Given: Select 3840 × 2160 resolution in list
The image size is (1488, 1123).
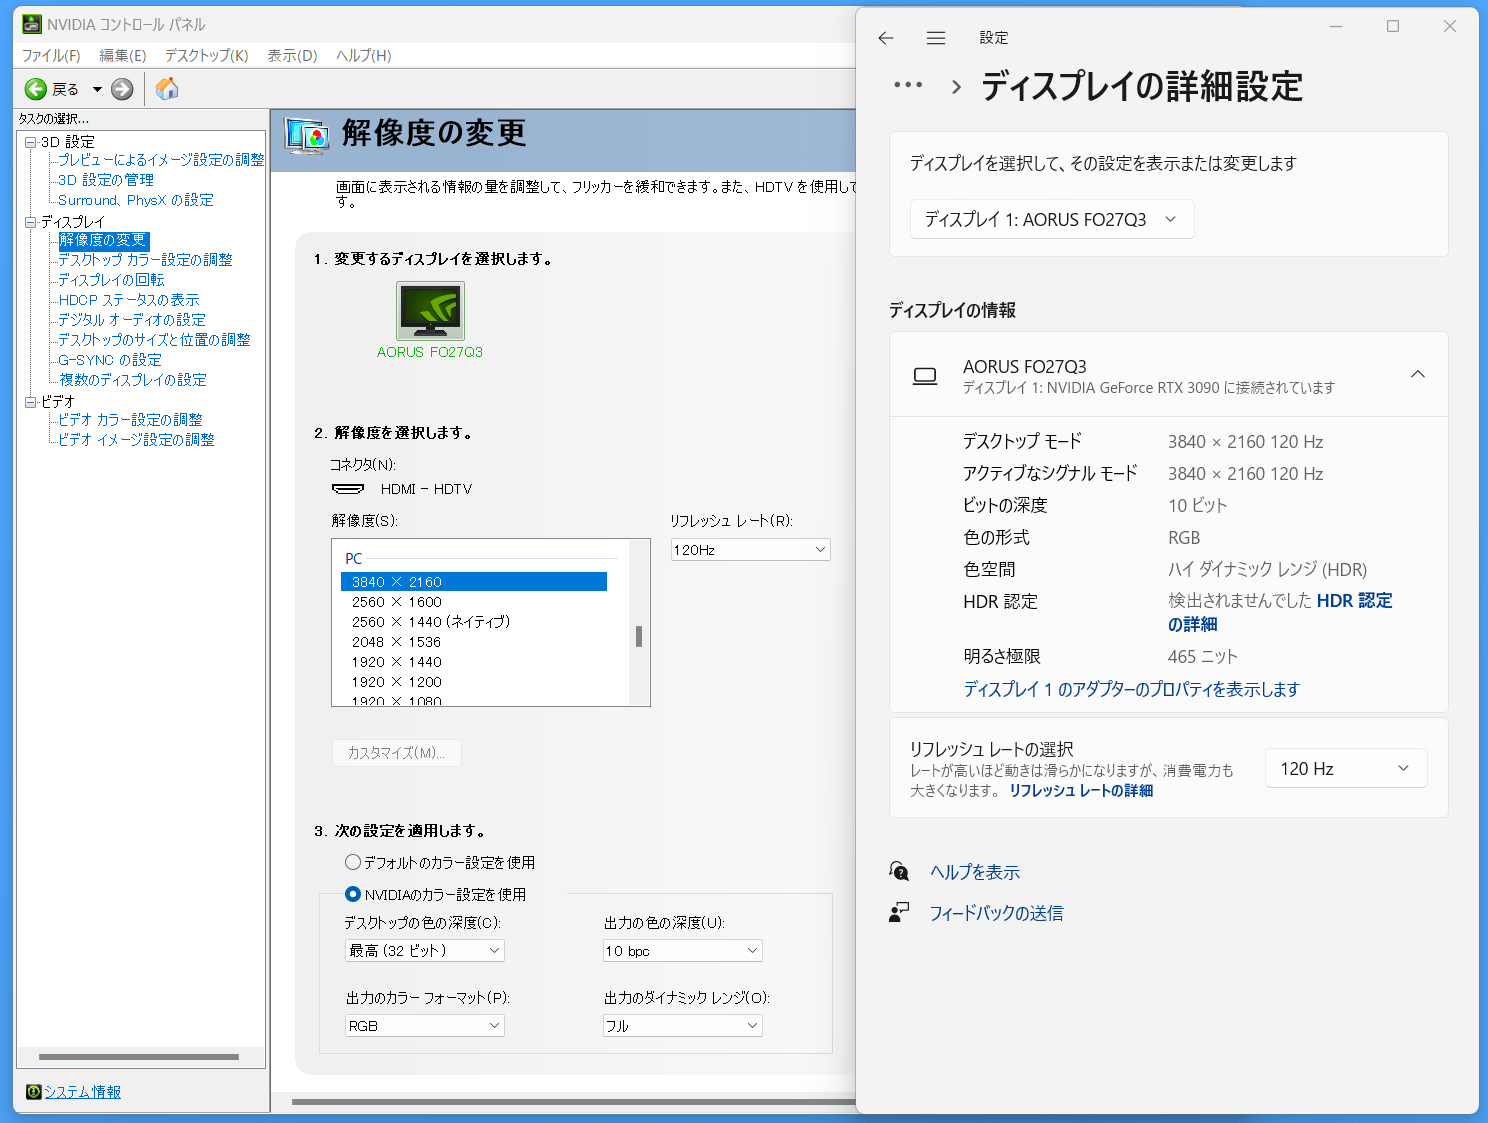Looking at the screenshot, I should 474,582.
